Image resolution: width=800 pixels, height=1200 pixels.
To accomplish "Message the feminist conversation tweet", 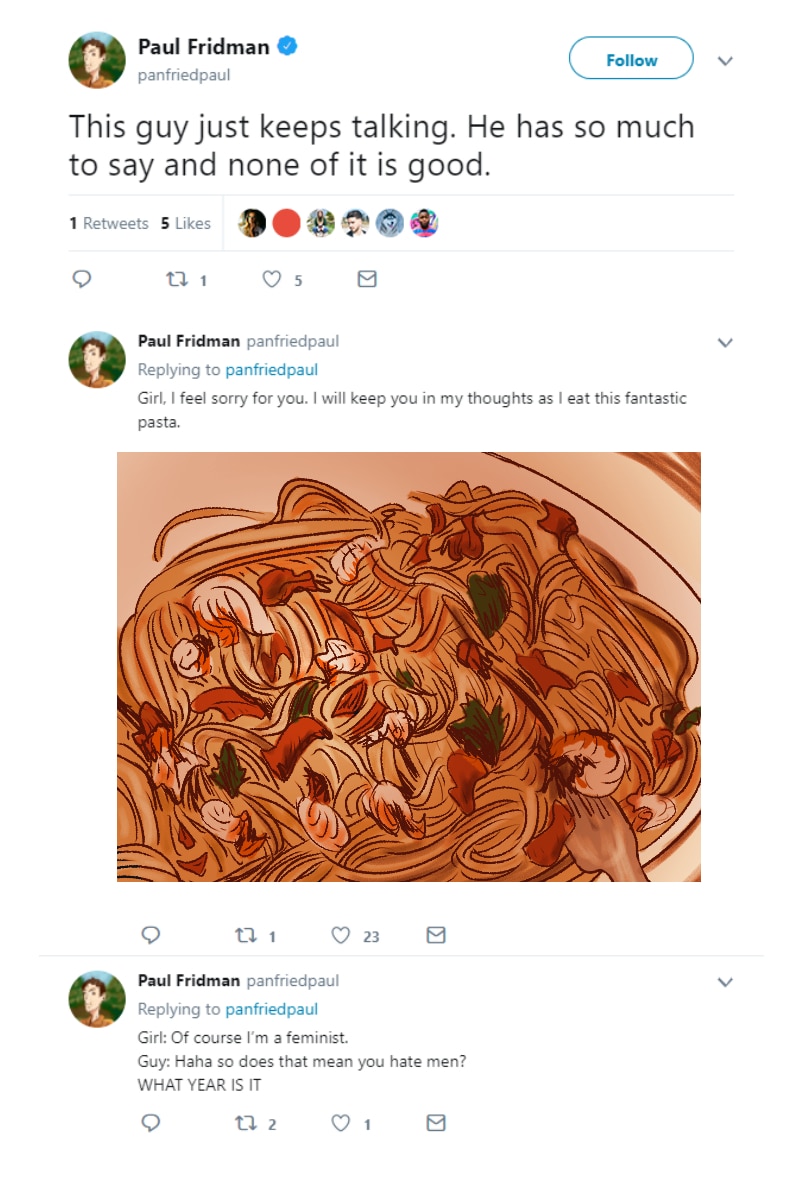I will click(x=436, y=1123).
